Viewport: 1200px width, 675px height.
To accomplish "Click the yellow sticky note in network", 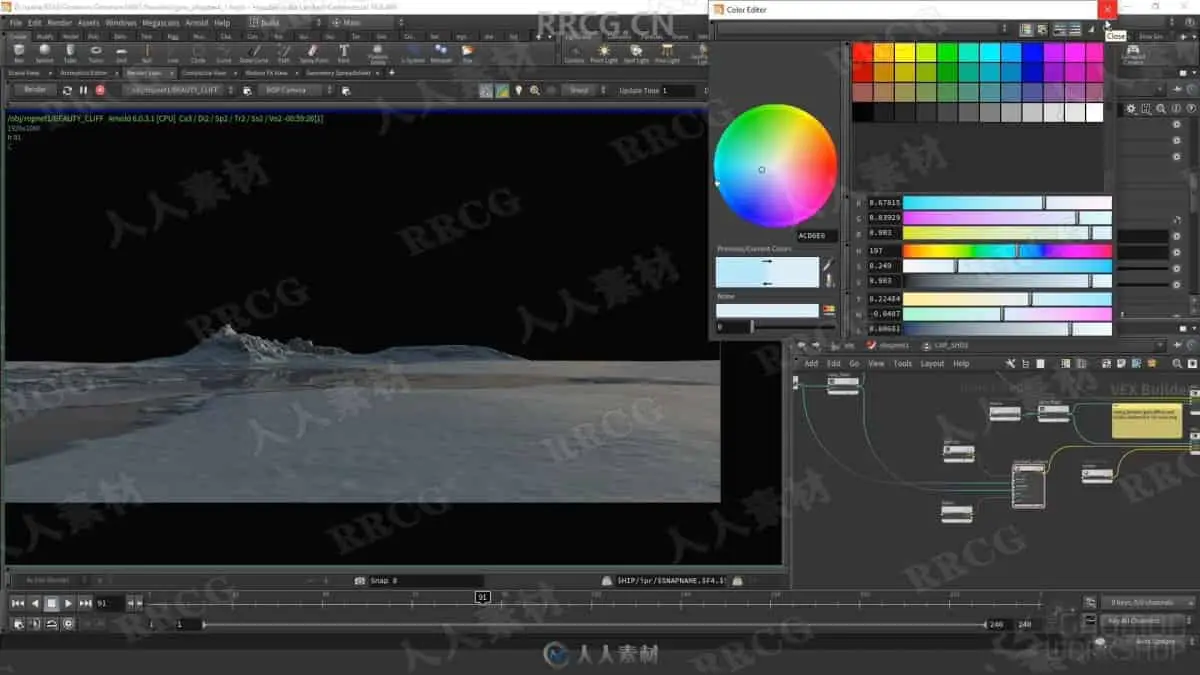I will coord(1146,420).
